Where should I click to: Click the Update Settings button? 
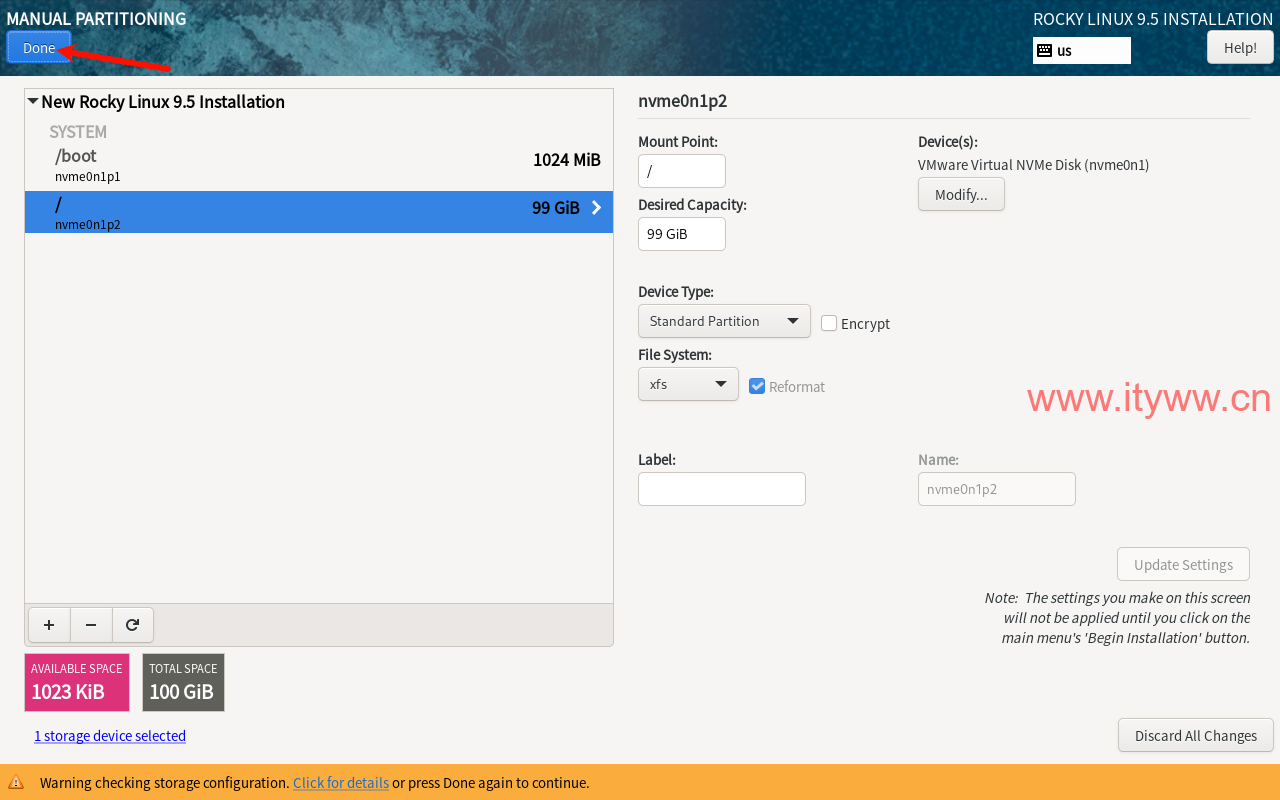(1183, 564)
